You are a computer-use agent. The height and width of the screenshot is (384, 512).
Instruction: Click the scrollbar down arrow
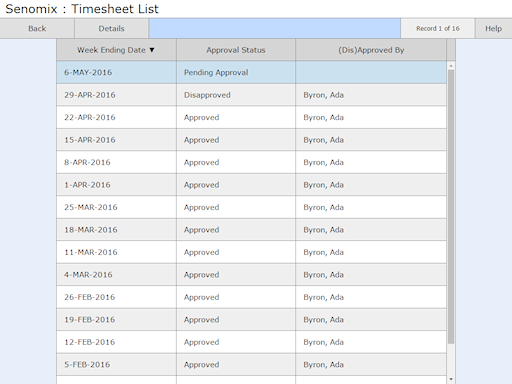(x=451, y=379)
